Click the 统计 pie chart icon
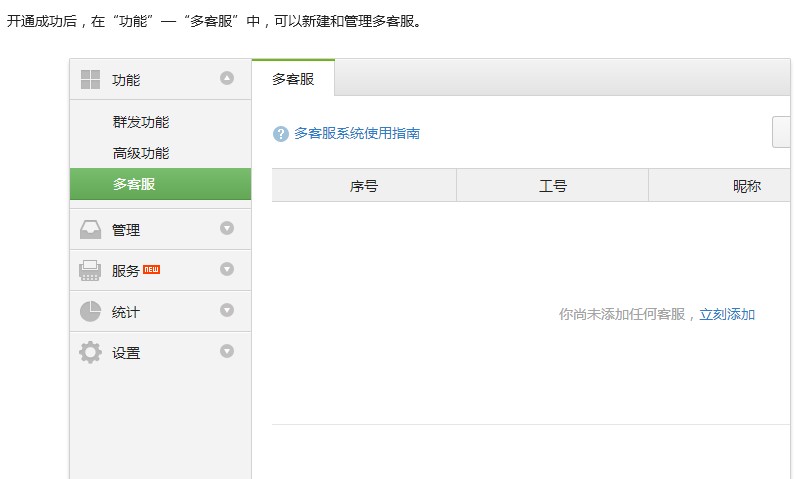This screenshot has height=479, width=794. 90,311
